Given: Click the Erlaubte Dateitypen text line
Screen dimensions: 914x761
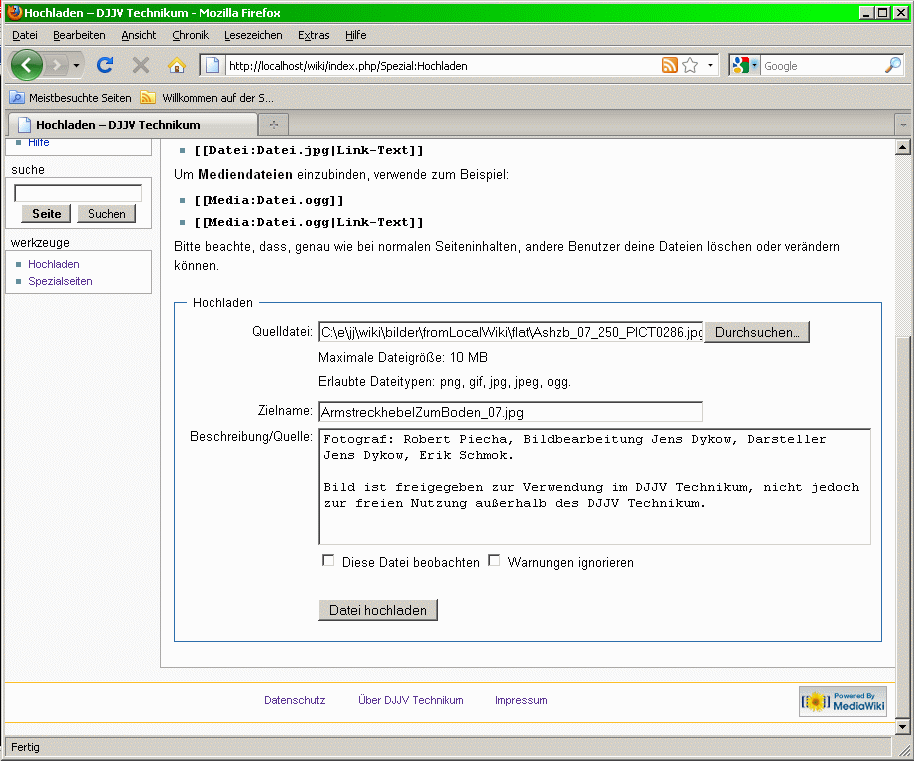Looking at the screenshot, I should (x=444, y=382).
